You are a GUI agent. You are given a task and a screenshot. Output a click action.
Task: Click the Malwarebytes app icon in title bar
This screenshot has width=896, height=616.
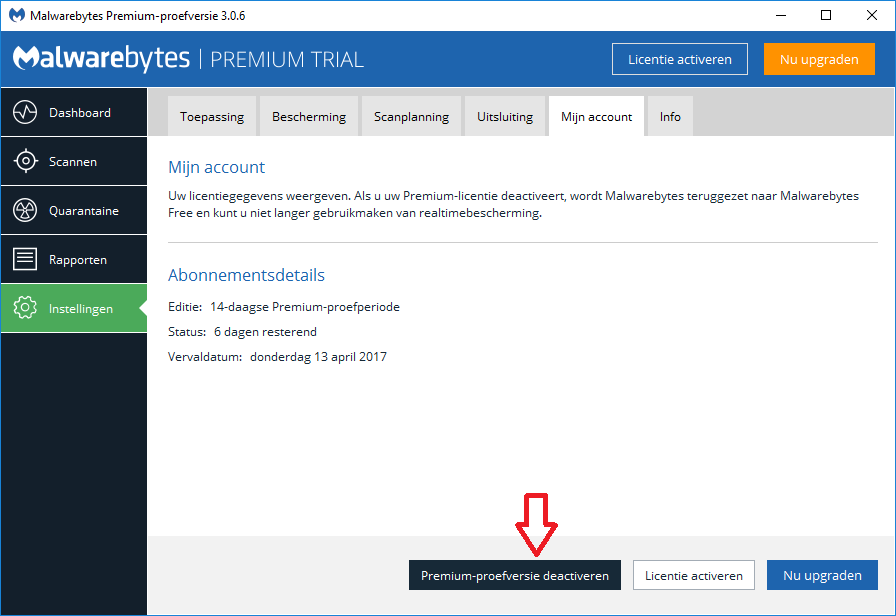pos(16,15)
